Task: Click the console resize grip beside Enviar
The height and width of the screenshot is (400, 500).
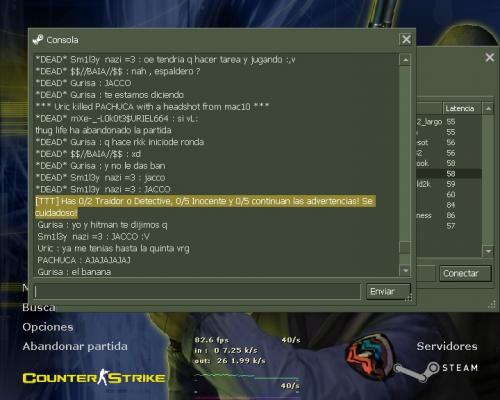Action: (409, 298)
